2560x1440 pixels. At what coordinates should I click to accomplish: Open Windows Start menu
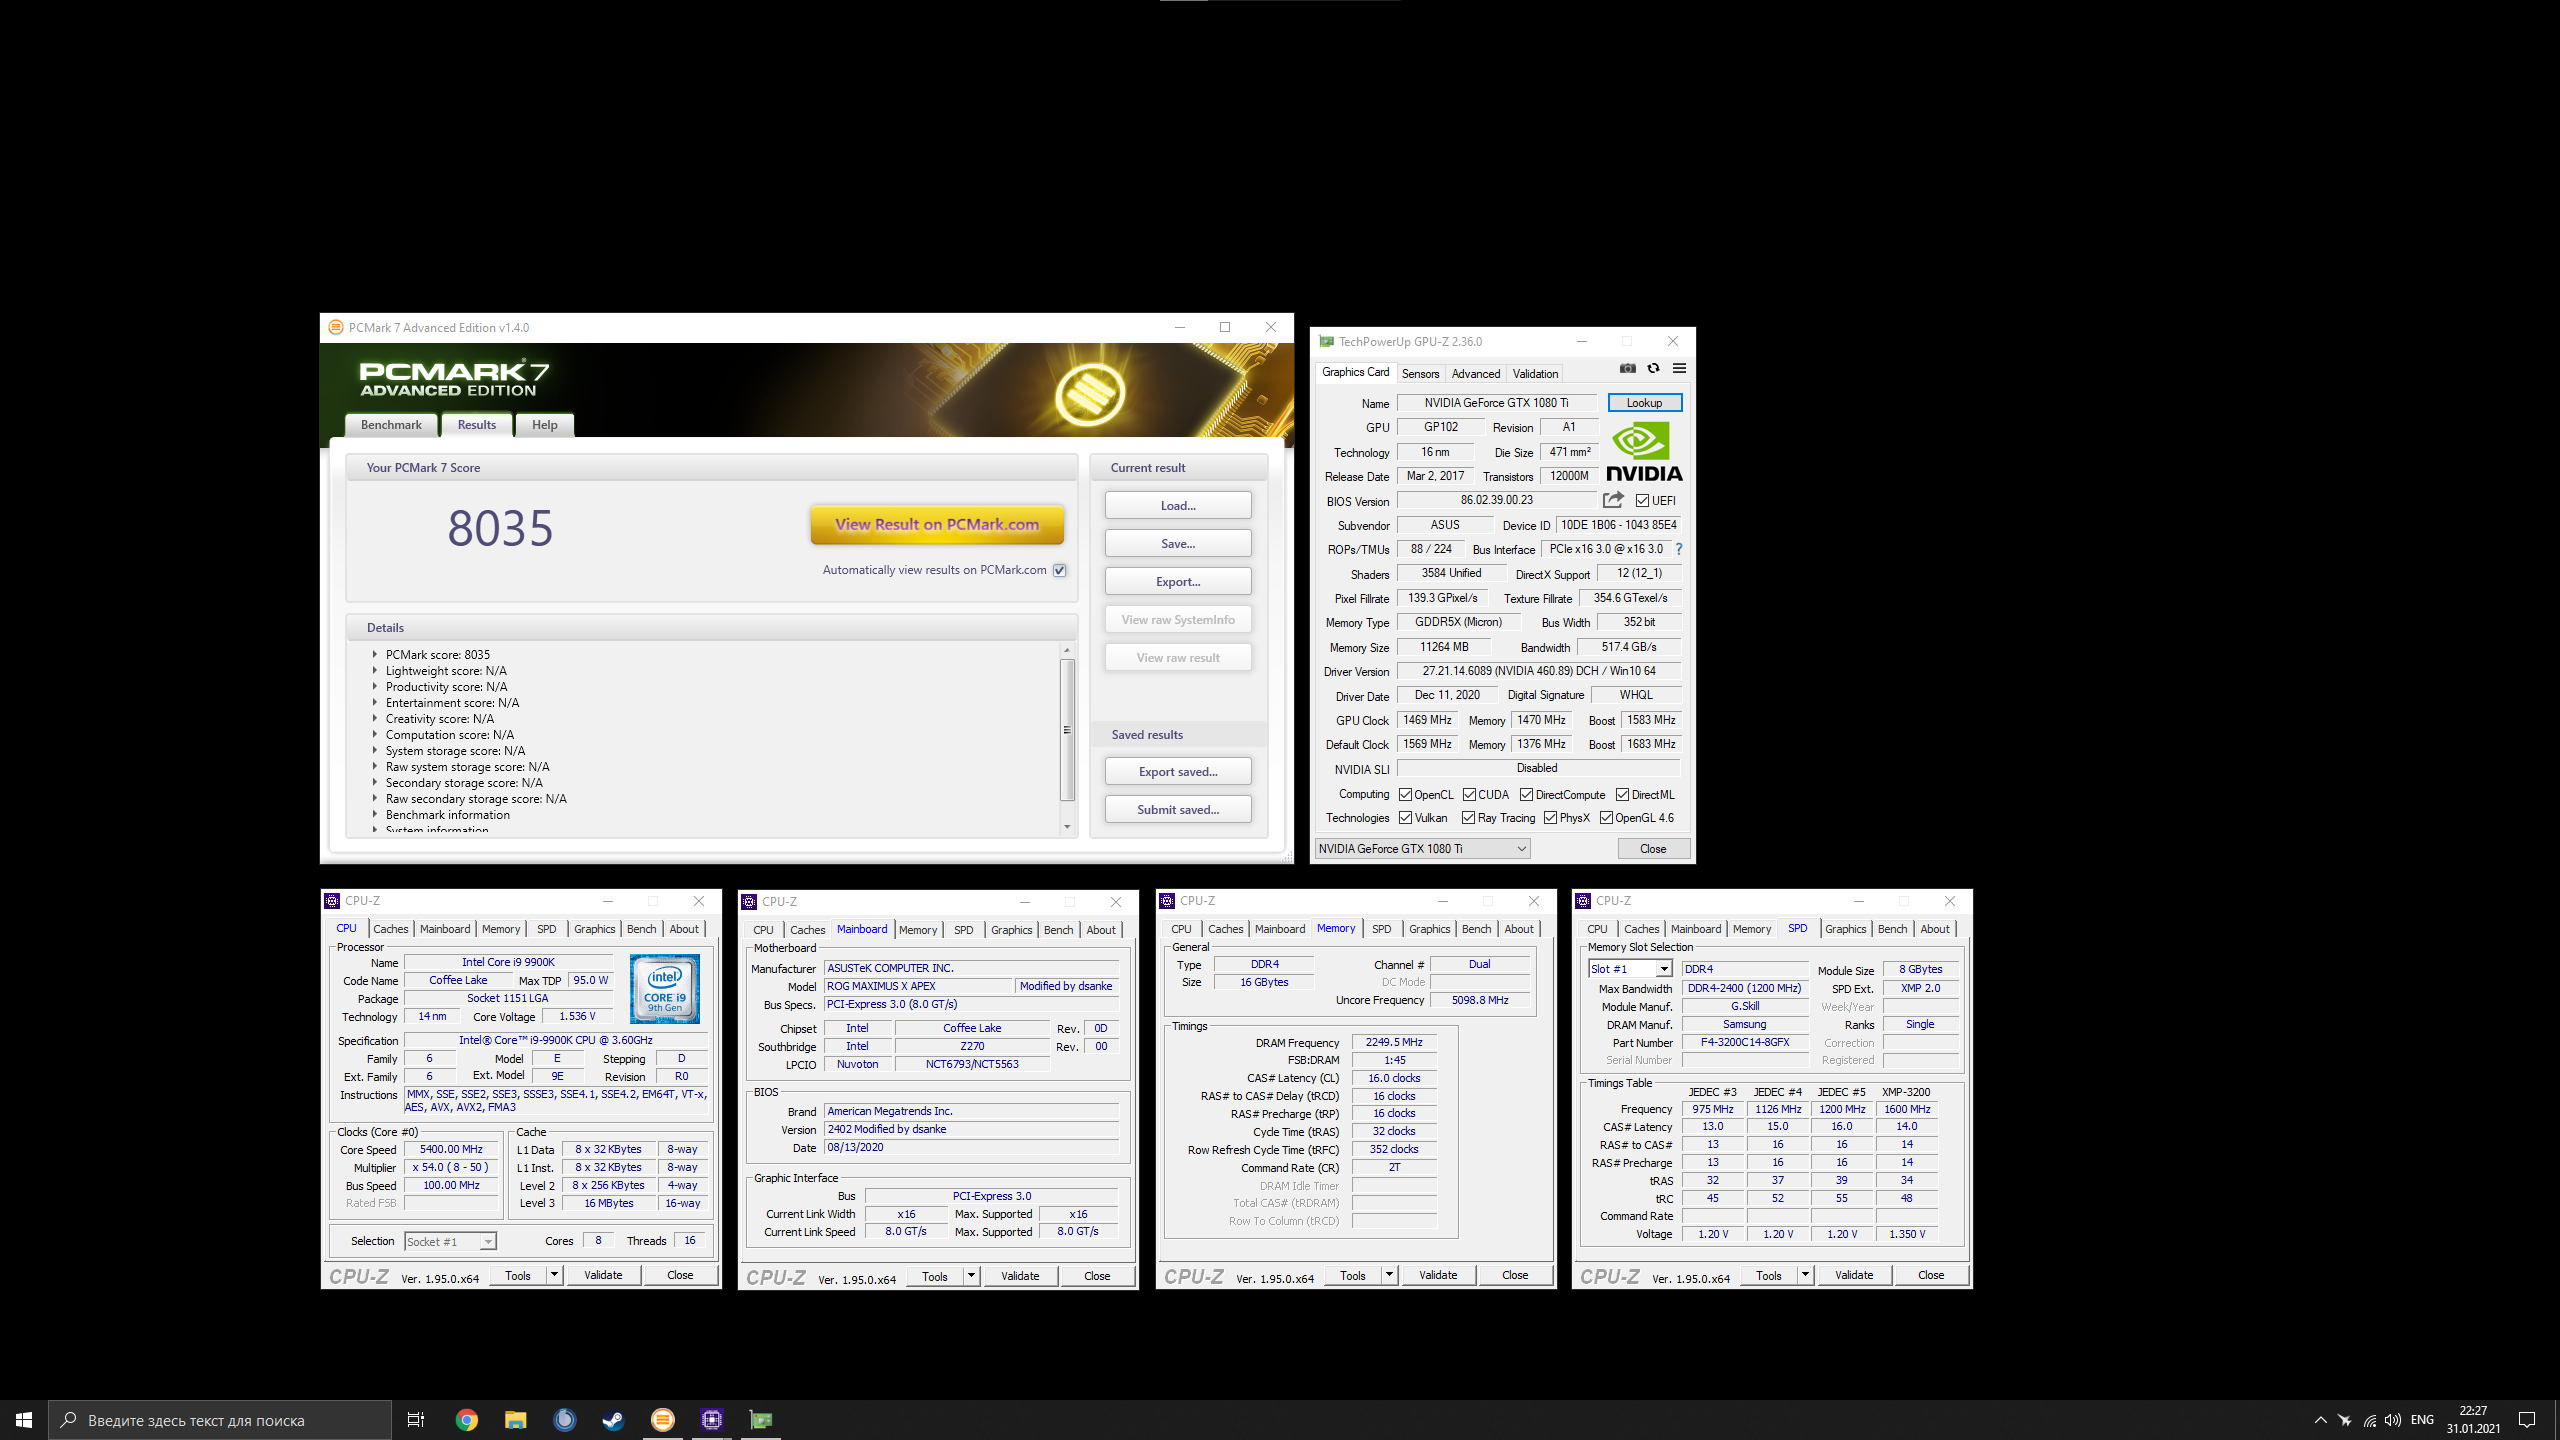pos(24,1420)
